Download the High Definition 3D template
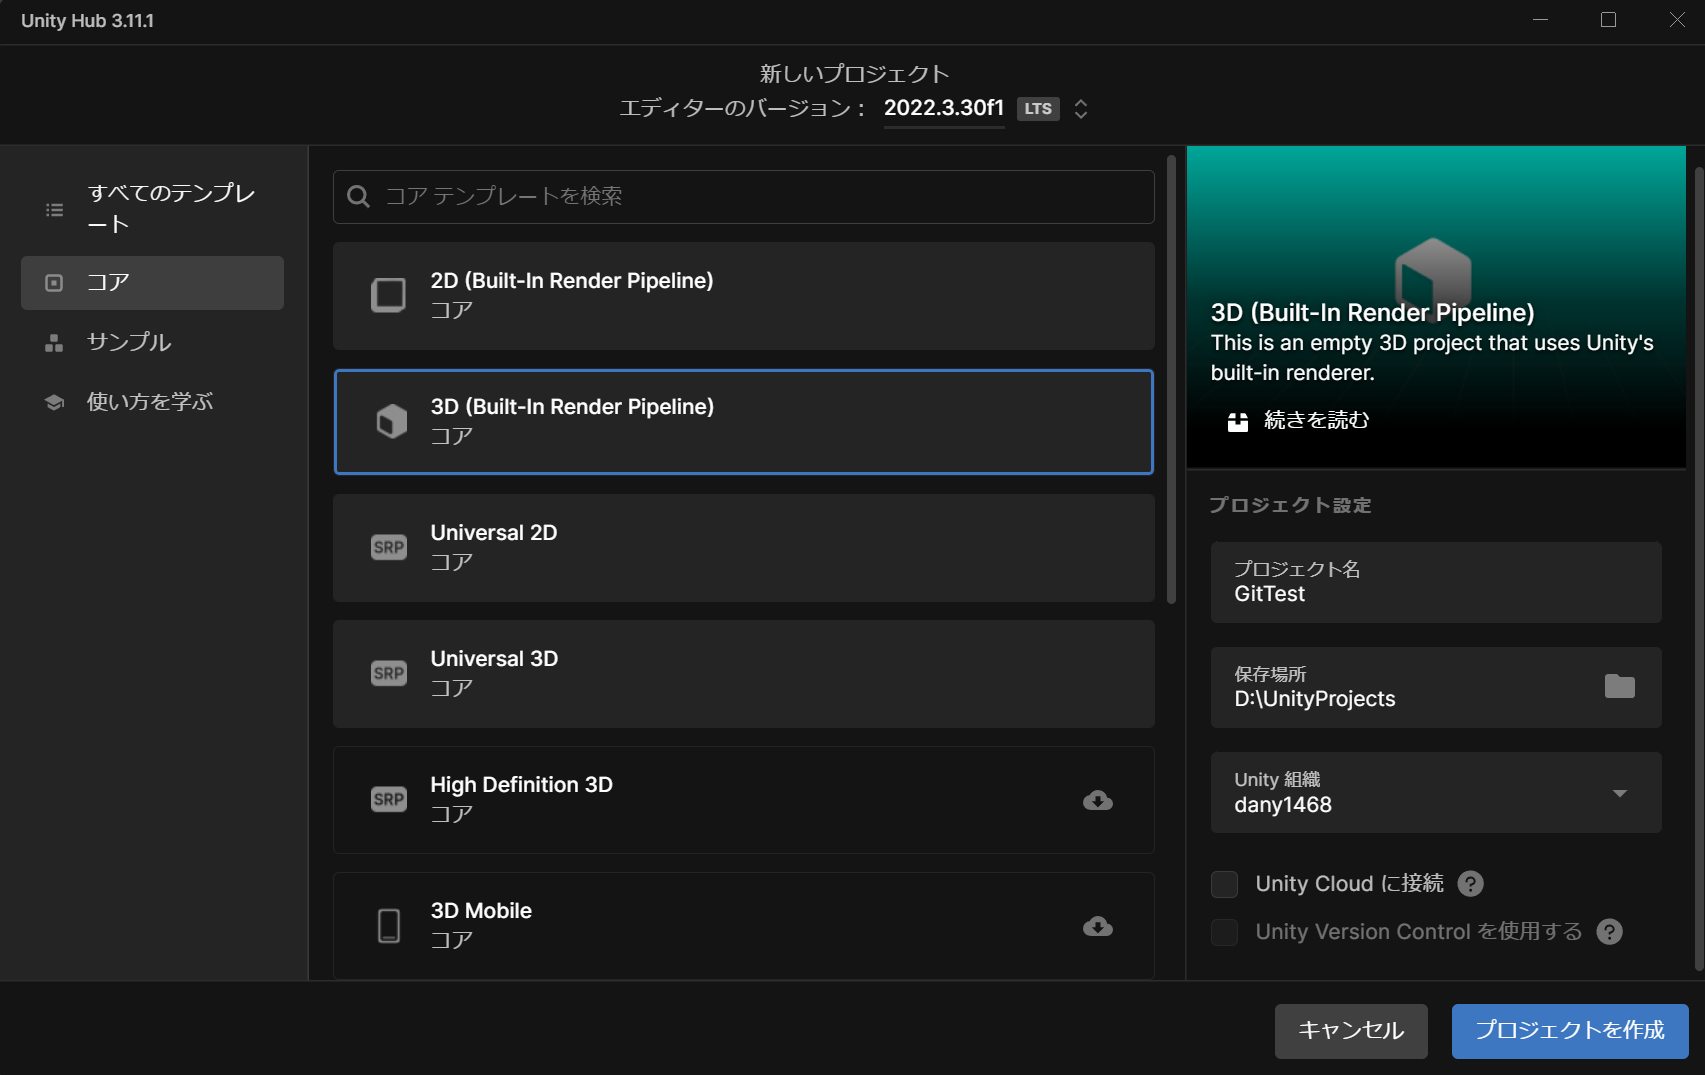The width and height of the screenshot is (1705, 1075). click(x=1098, y=800)
